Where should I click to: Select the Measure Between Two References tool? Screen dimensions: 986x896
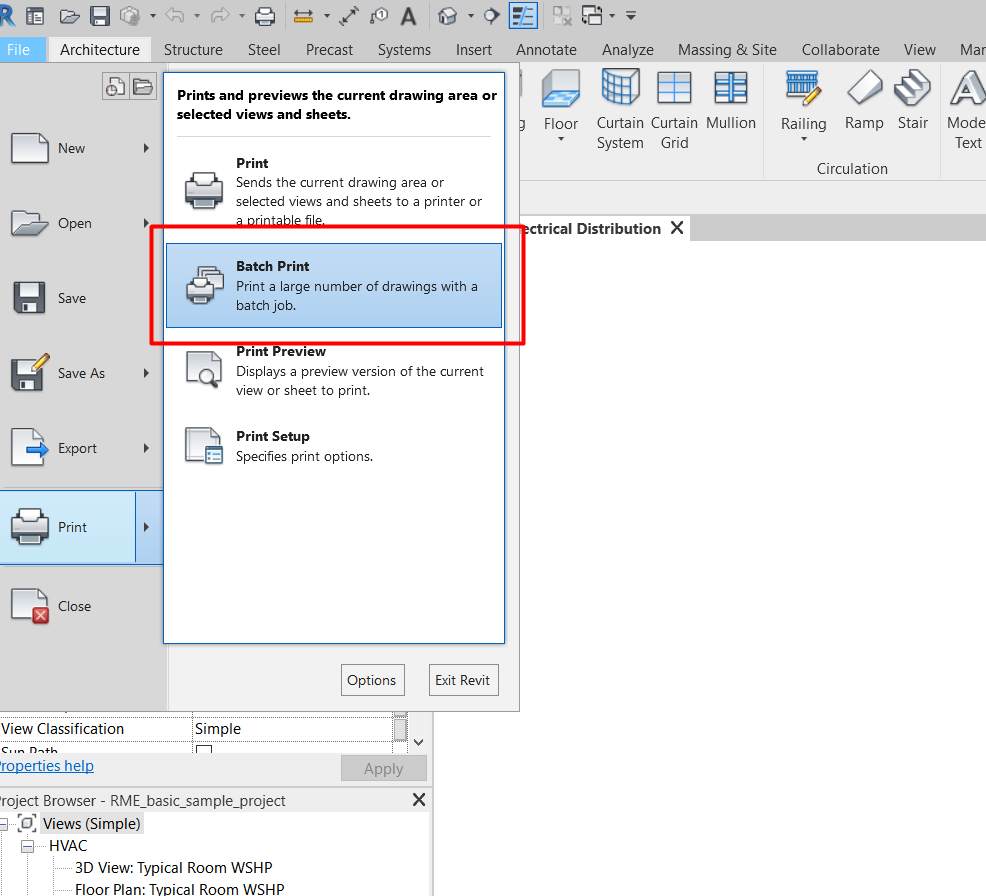(303, 16)
